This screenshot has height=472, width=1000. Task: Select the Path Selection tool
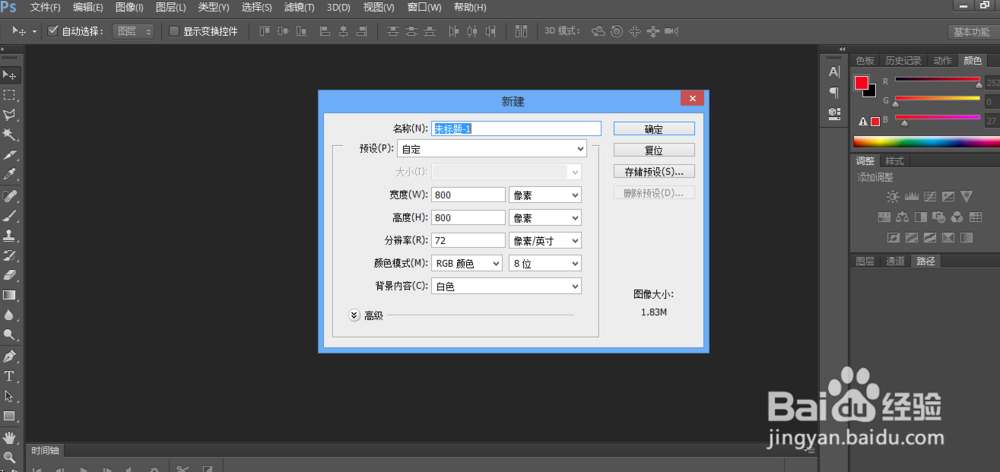pos(10,395)
